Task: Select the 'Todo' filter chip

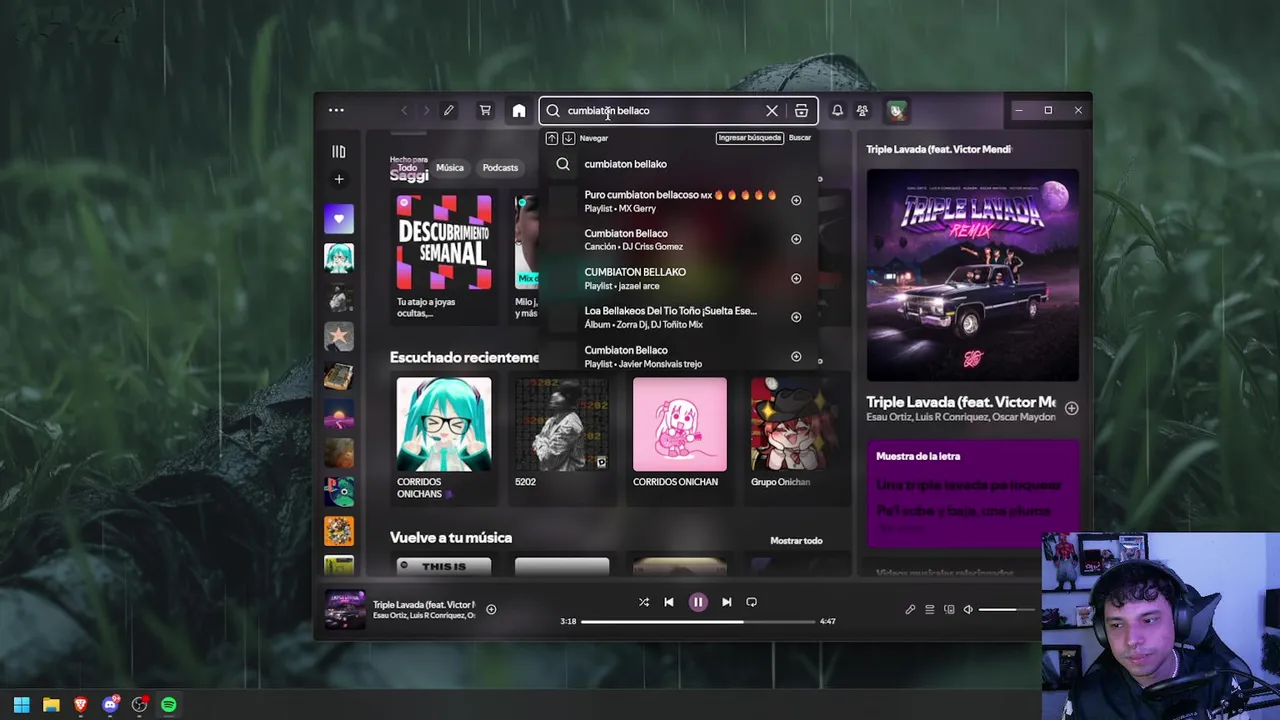Action: 408,168
